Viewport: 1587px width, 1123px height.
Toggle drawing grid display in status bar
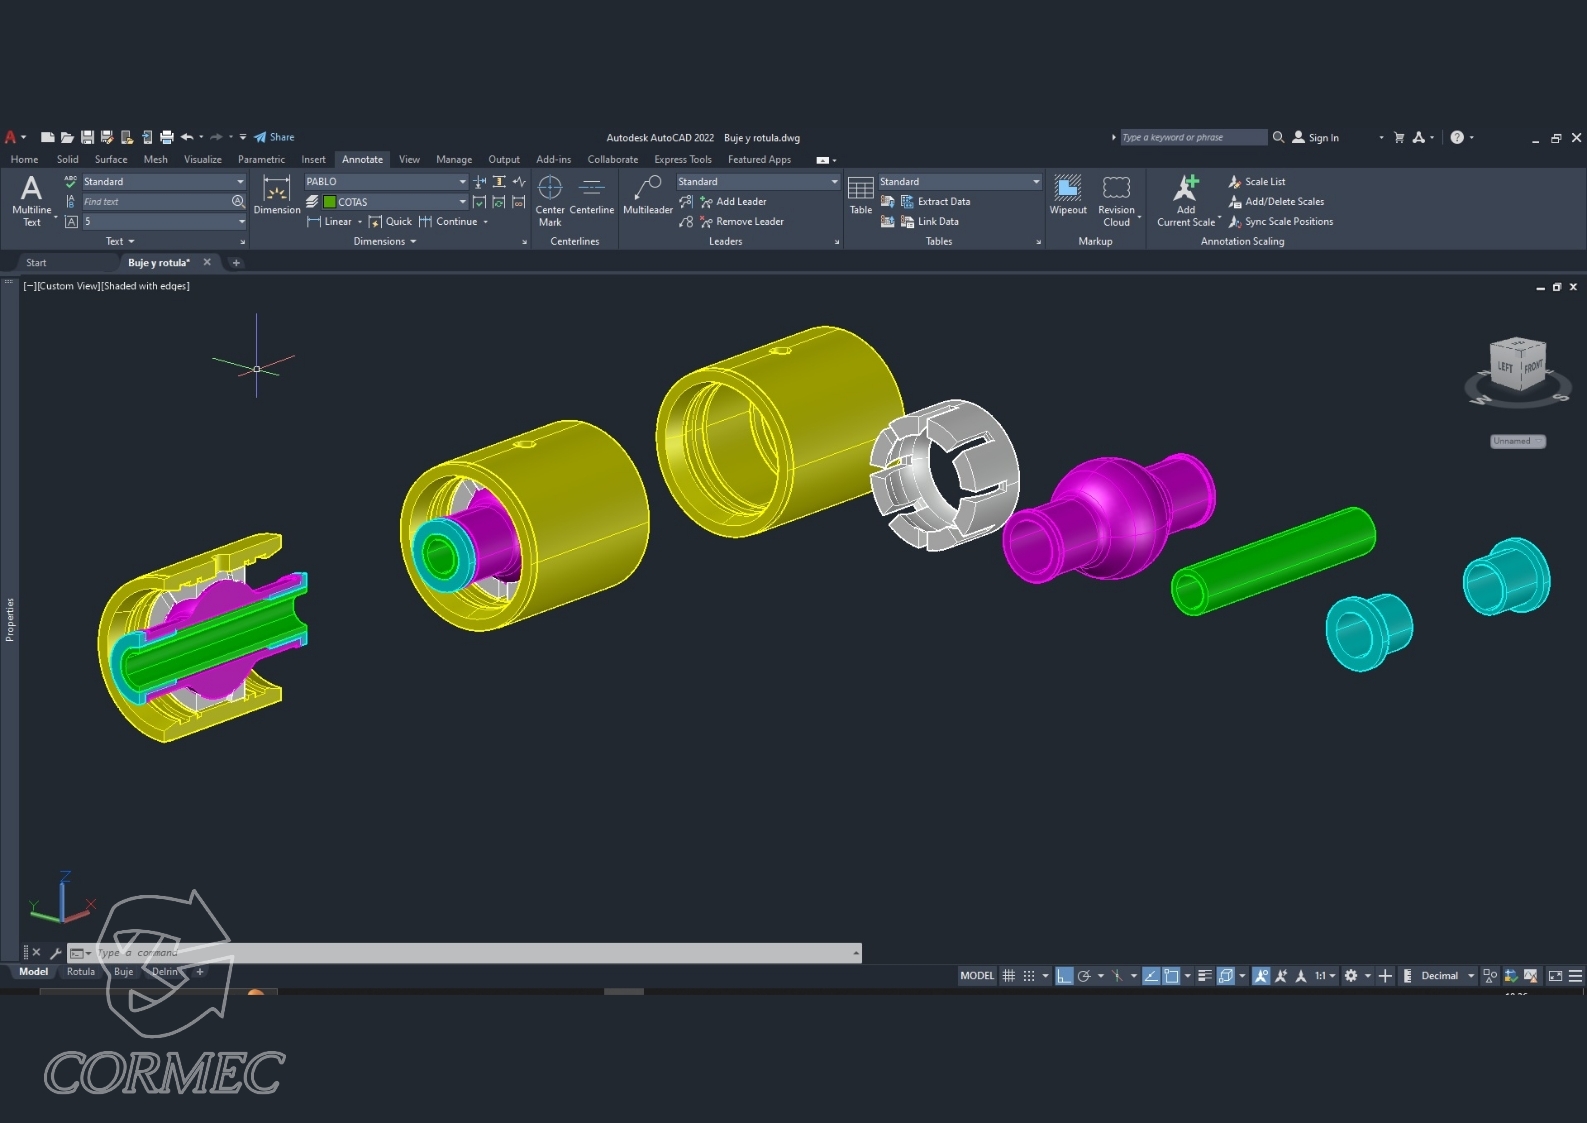point(1008,976)
